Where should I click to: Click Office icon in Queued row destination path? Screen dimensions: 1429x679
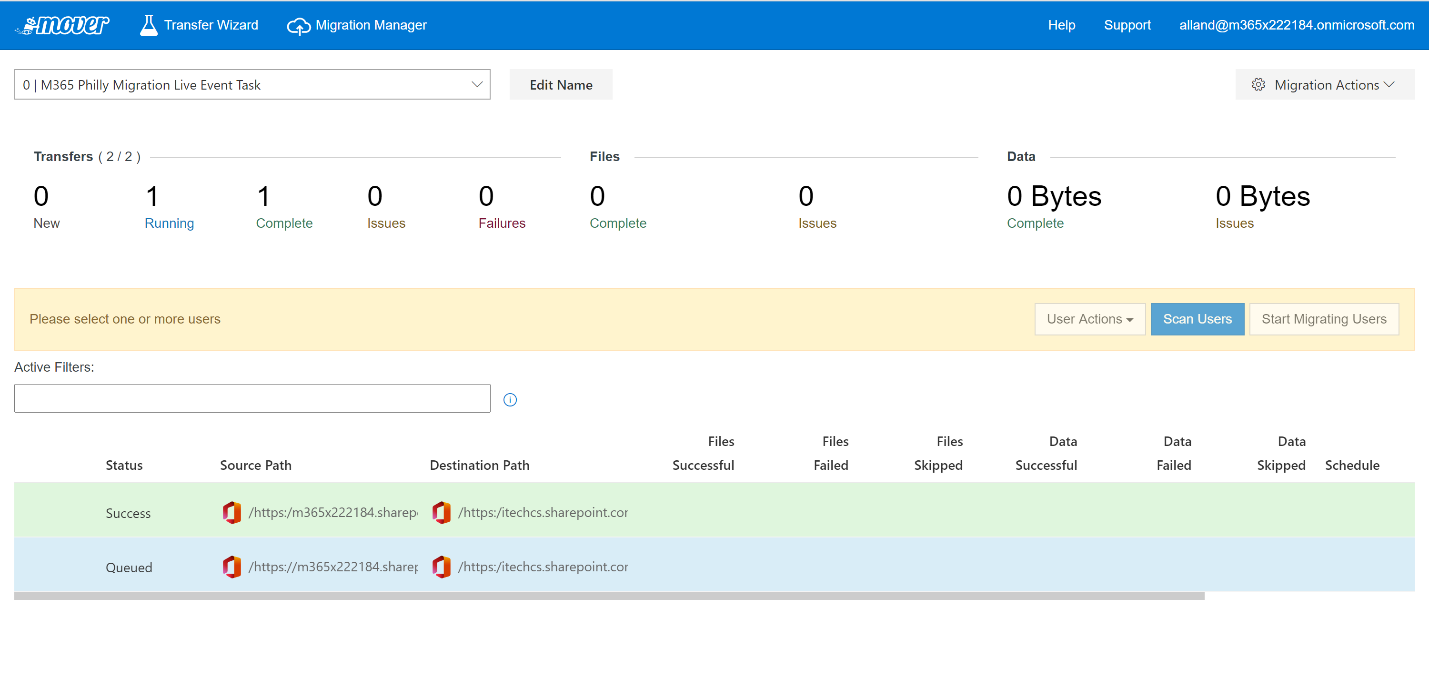pos(441,567)
